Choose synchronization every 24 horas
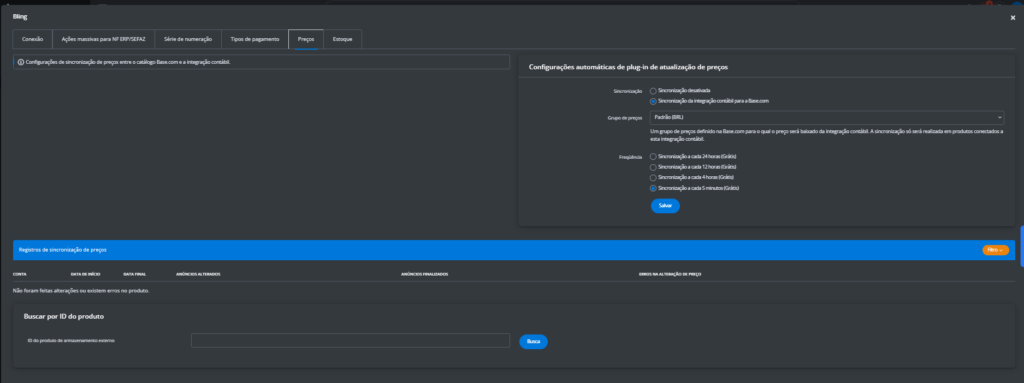Screen dimensions: 1024x383 653,157
